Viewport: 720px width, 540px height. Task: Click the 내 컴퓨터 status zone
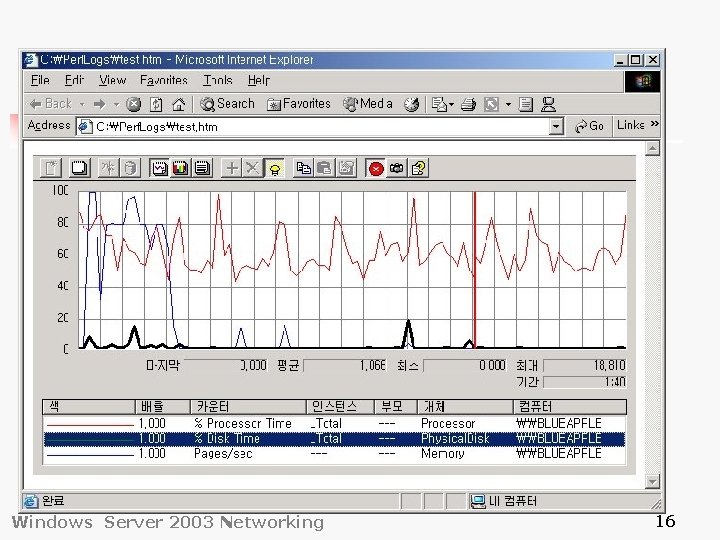(504, 501)
